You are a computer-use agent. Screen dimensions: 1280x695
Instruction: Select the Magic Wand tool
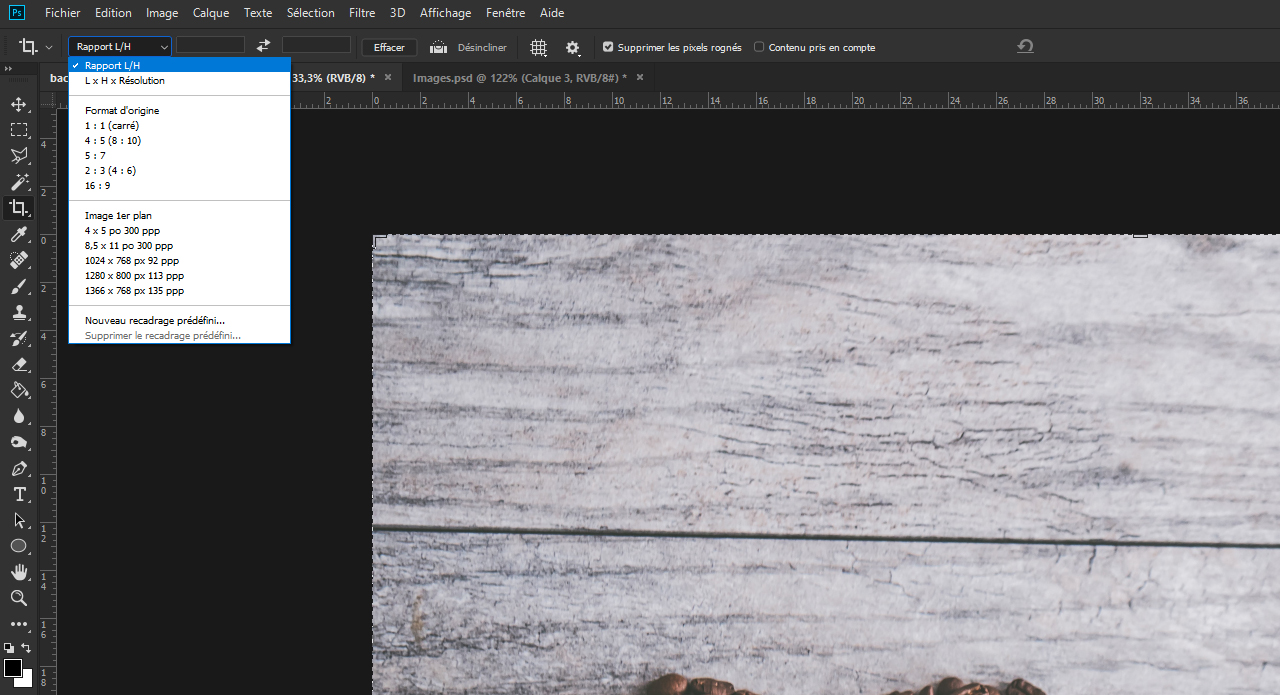(18, 182)
